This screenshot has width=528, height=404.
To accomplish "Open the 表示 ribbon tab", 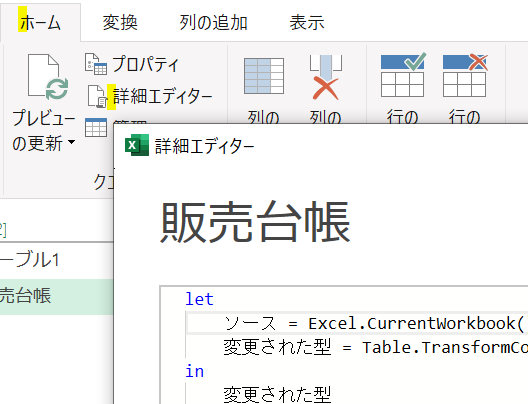I will coord(307,23).
